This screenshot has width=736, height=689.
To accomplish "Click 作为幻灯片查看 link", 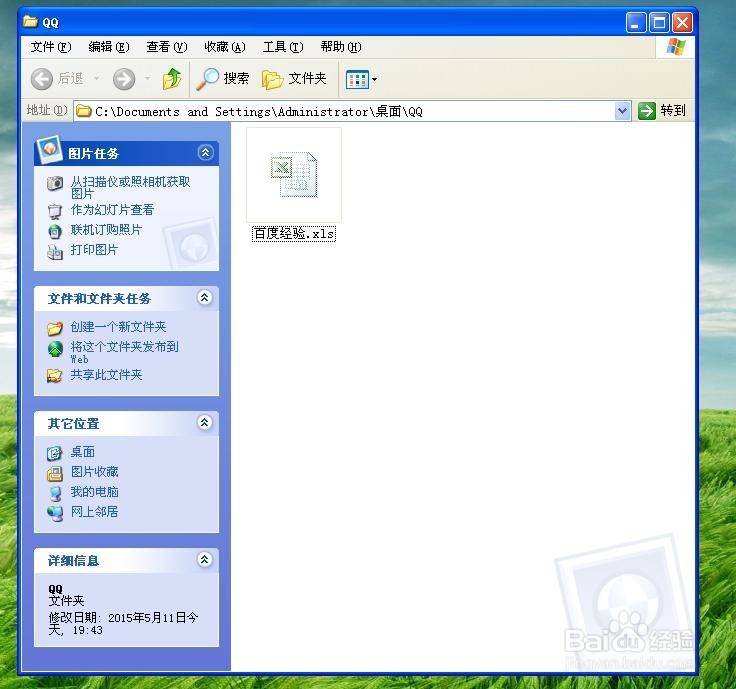I will (x=112, y=210).
